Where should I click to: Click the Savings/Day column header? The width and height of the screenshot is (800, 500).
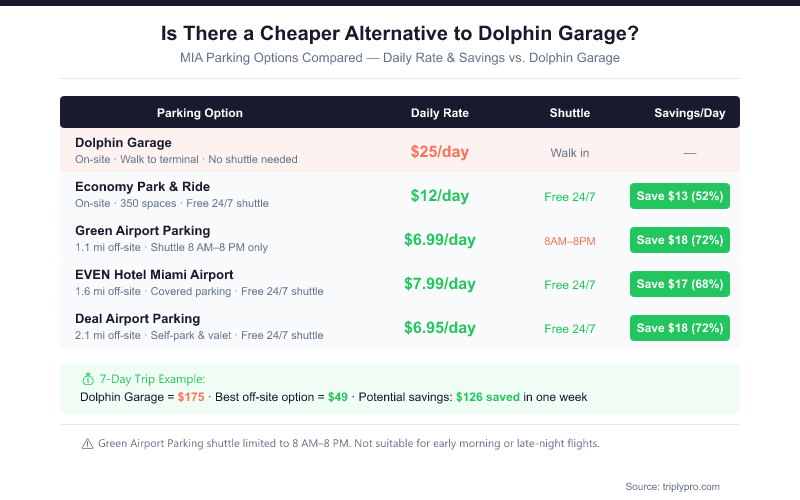click(x=689, y=113)
